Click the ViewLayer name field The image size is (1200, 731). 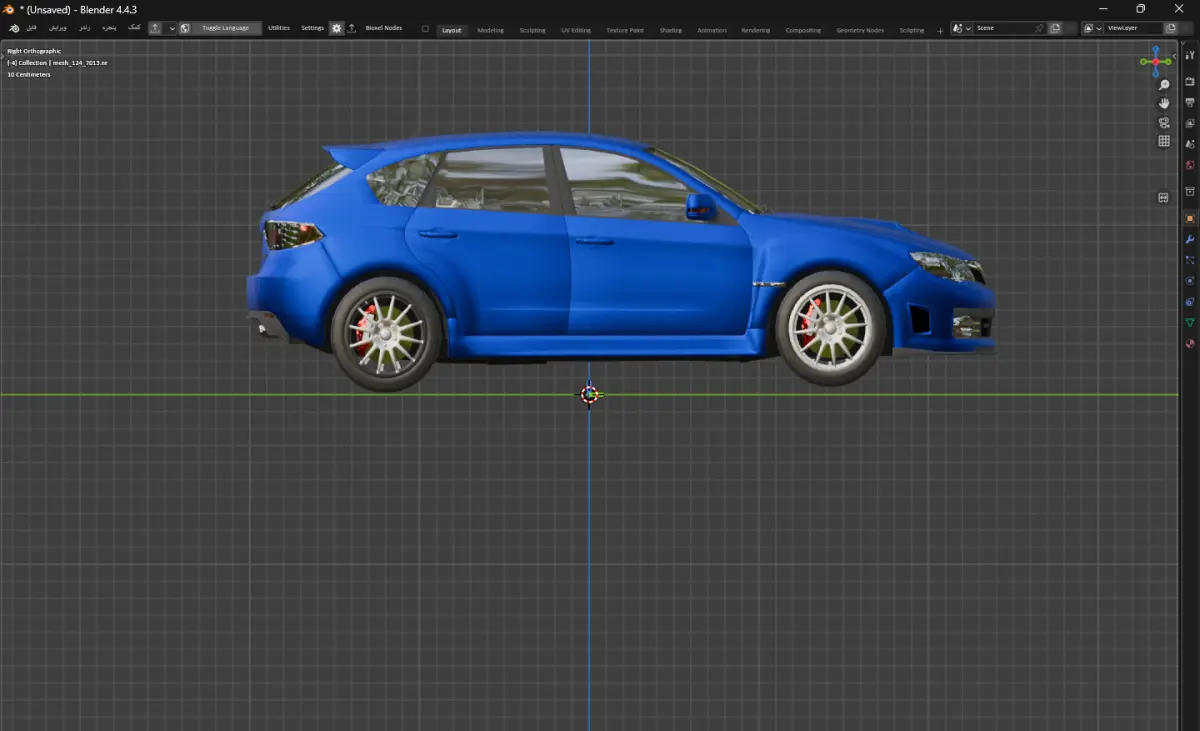[1134, 28]
